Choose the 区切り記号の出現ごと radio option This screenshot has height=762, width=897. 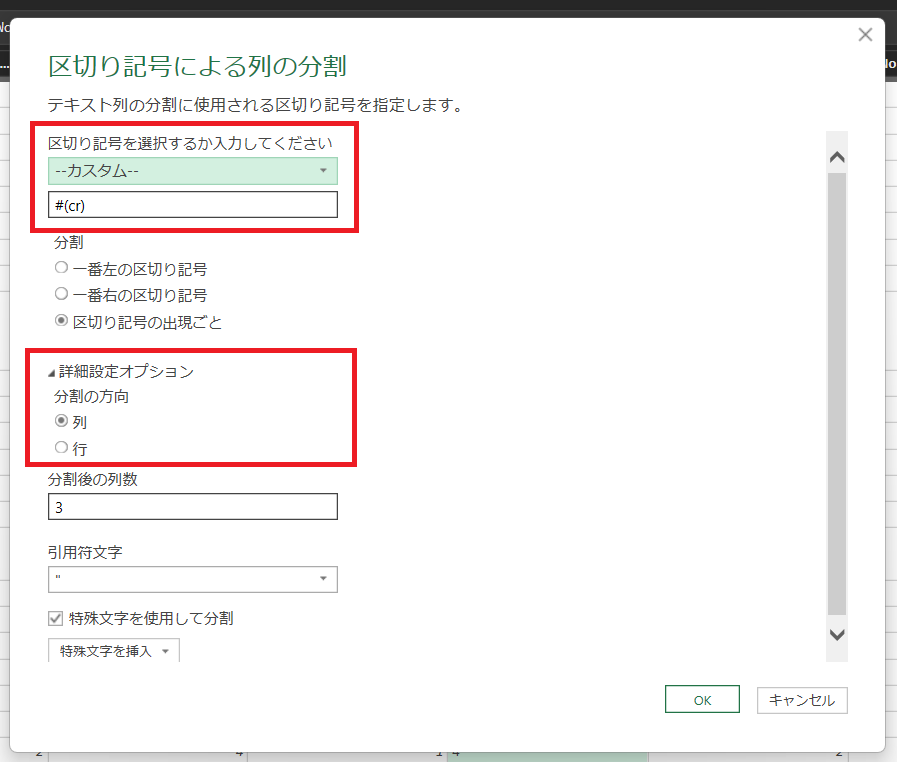point(62,322)
